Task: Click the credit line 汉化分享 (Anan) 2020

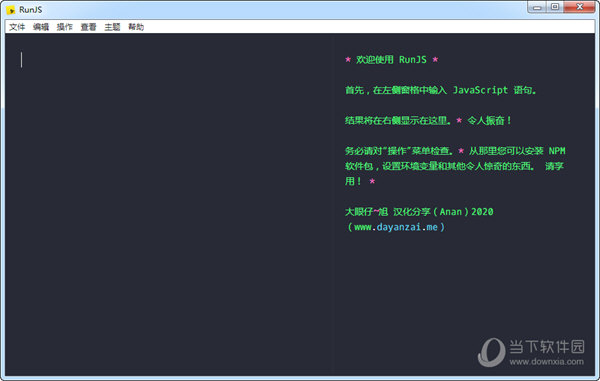Action: pos(443,212)
